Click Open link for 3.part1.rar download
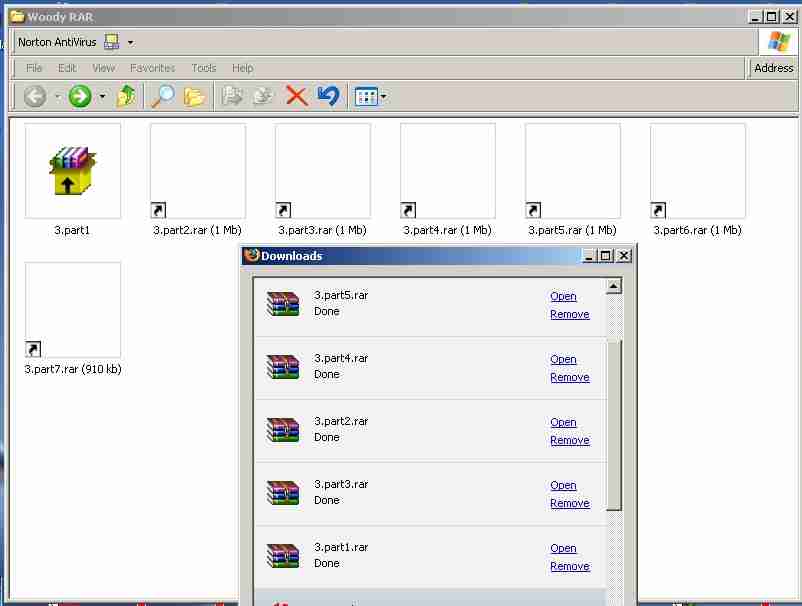 pyautogui.click(x=563, y=548)
